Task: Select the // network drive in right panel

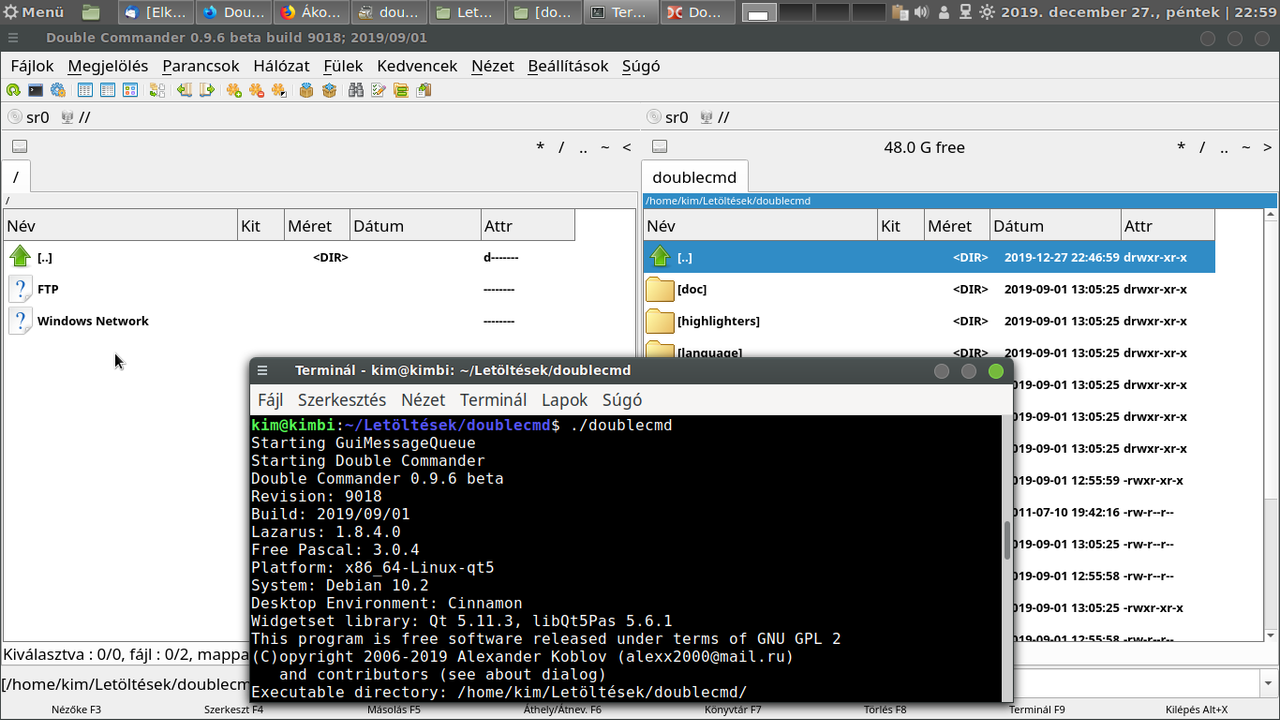Action: [716, 117]
